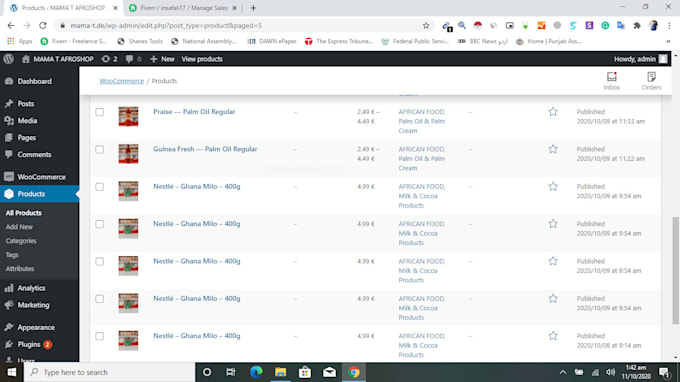This screenshot has width=680, height=382.
Task: Open the updates indicator showing 2
Action: [x=109, y=59]
